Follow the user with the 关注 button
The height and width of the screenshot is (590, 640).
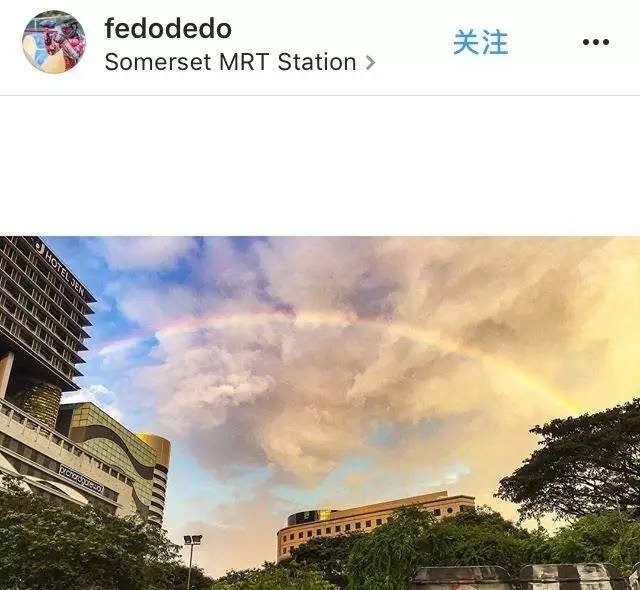(481, 42)
